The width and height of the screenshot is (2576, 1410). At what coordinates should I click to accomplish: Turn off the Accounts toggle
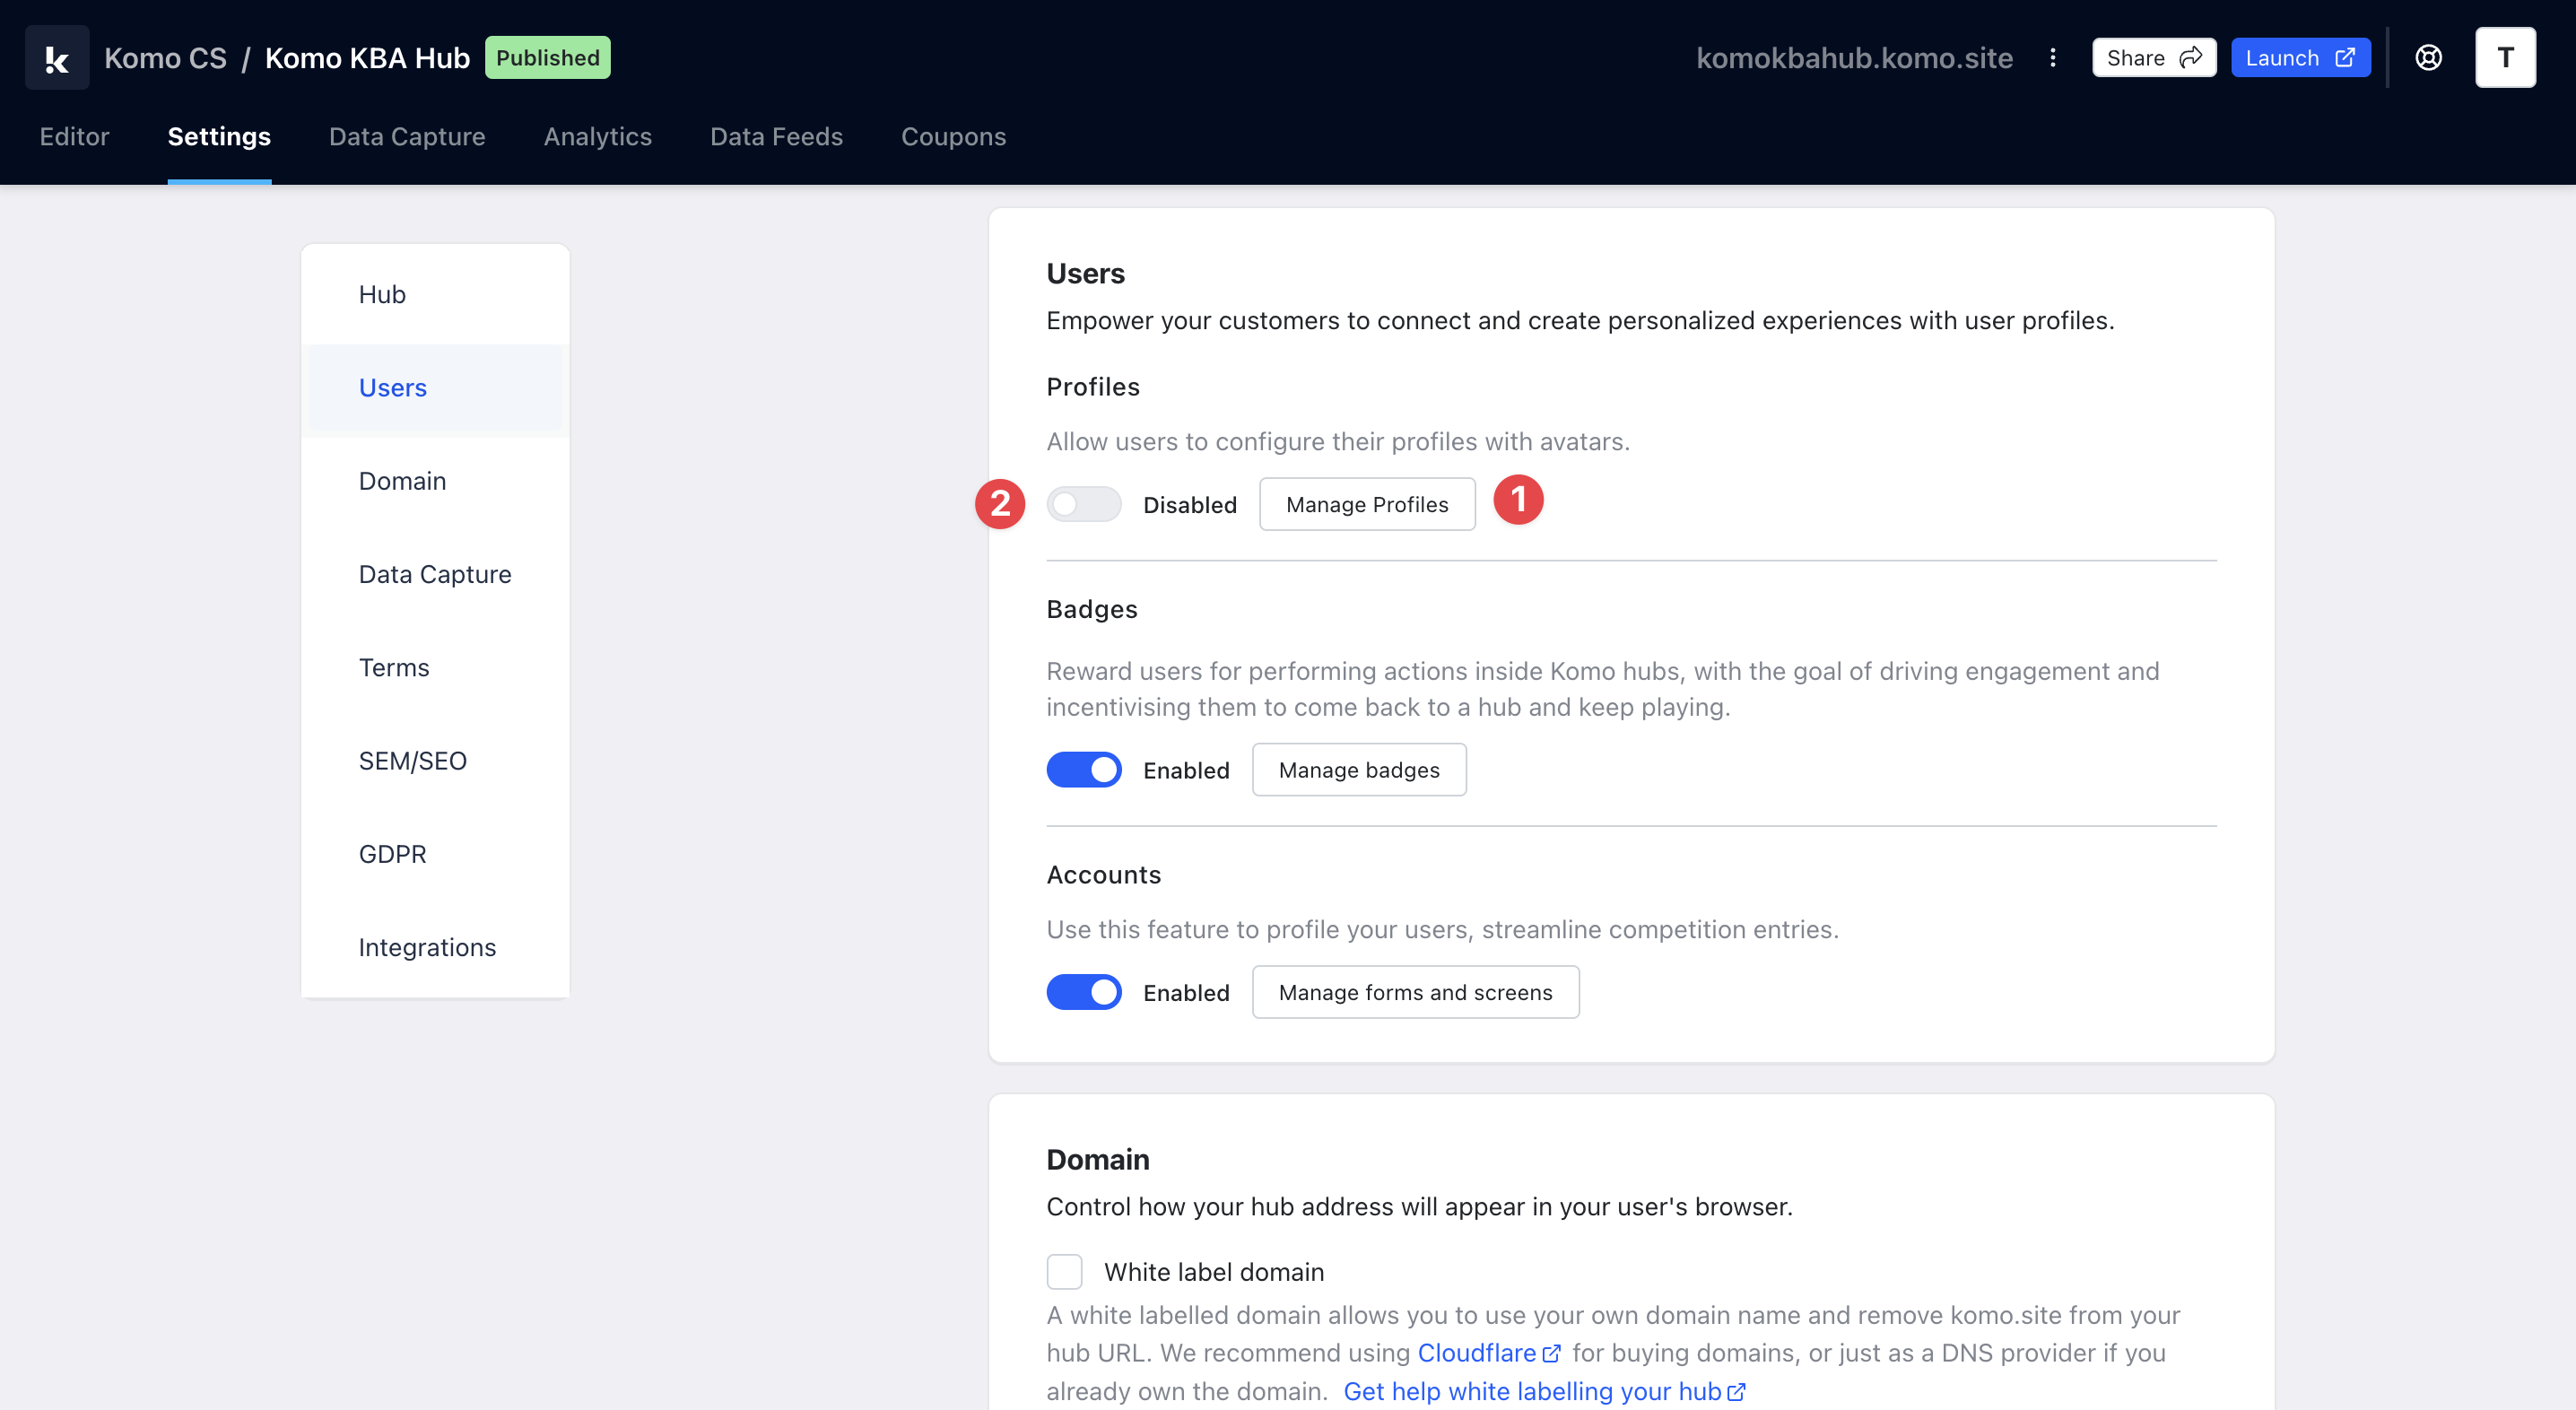tap(1084, 992)
